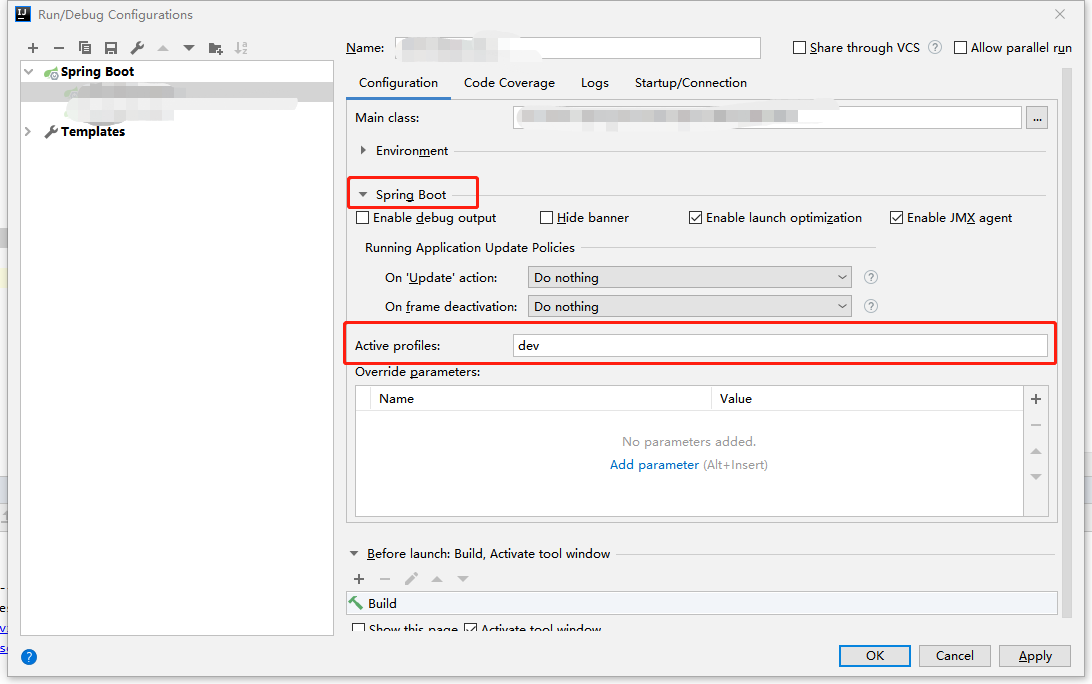Viewport: 1092px width, 684px height.
Task: Open Code Coverage tab
Action: (509, 83)
